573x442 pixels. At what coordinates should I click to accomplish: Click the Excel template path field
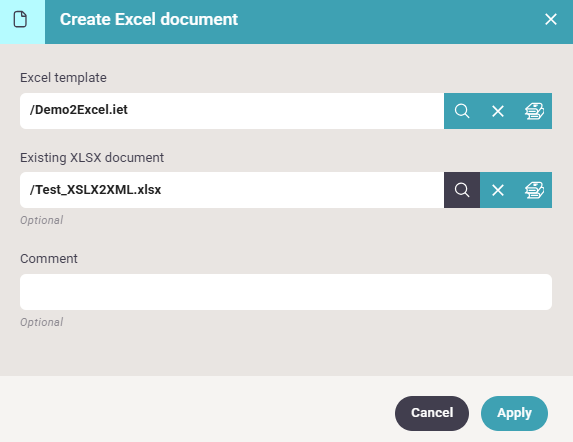point(232,111)
